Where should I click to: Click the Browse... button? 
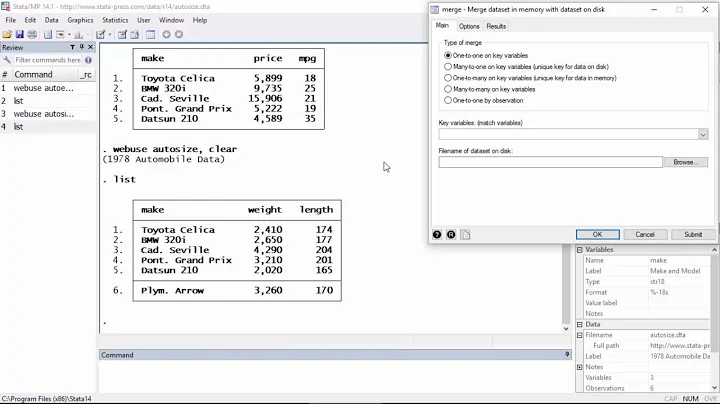pyautogui.click(x=685, y=162)
